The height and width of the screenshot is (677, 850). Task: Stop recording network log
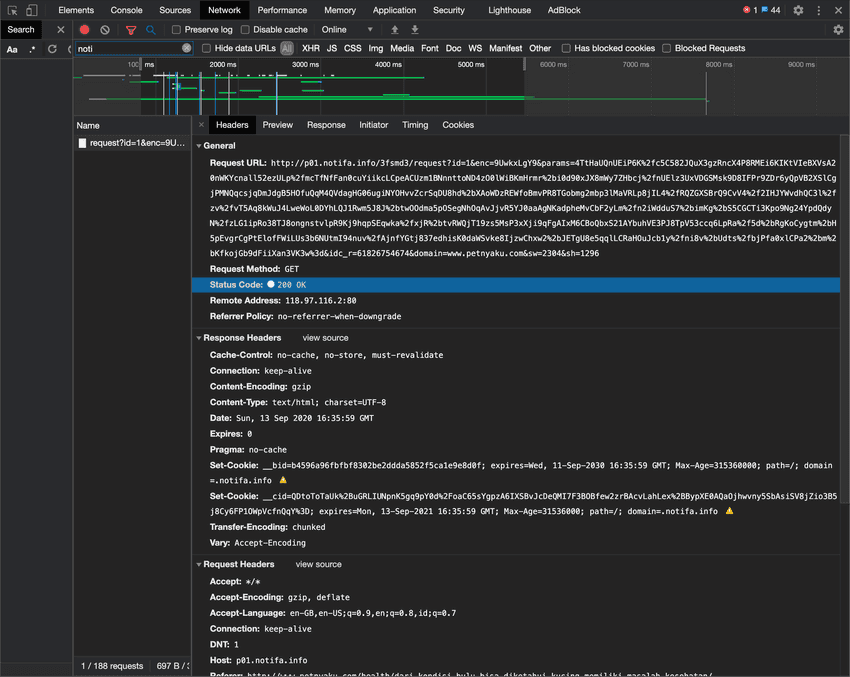coord(84,30)
